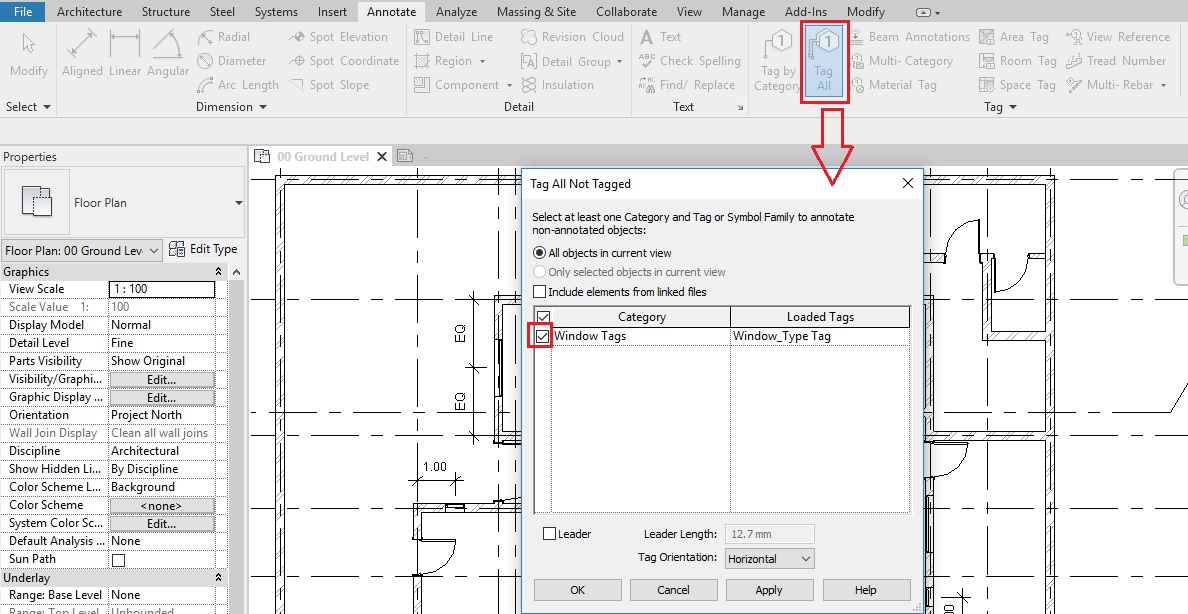The width and height of the screenshot is (1188, 614).
Task: Choose the Aligned dimension tool
Action: coord(82,54)
